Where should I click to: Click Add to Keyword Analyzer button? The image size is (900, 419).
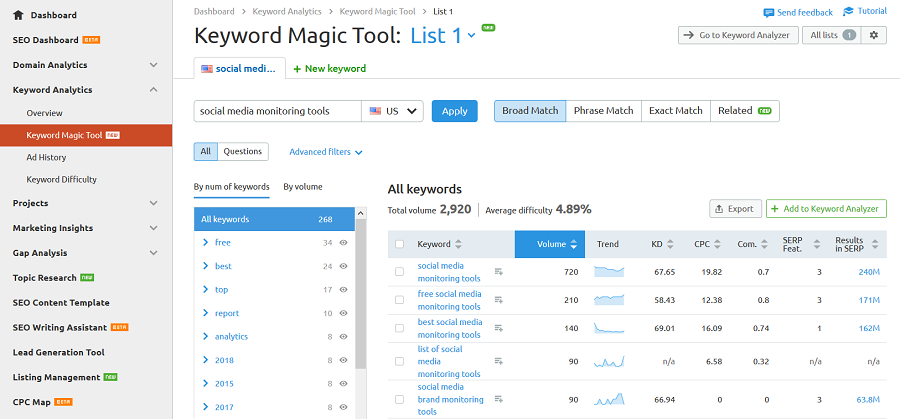pyautogui.click(x=826, y=209)
